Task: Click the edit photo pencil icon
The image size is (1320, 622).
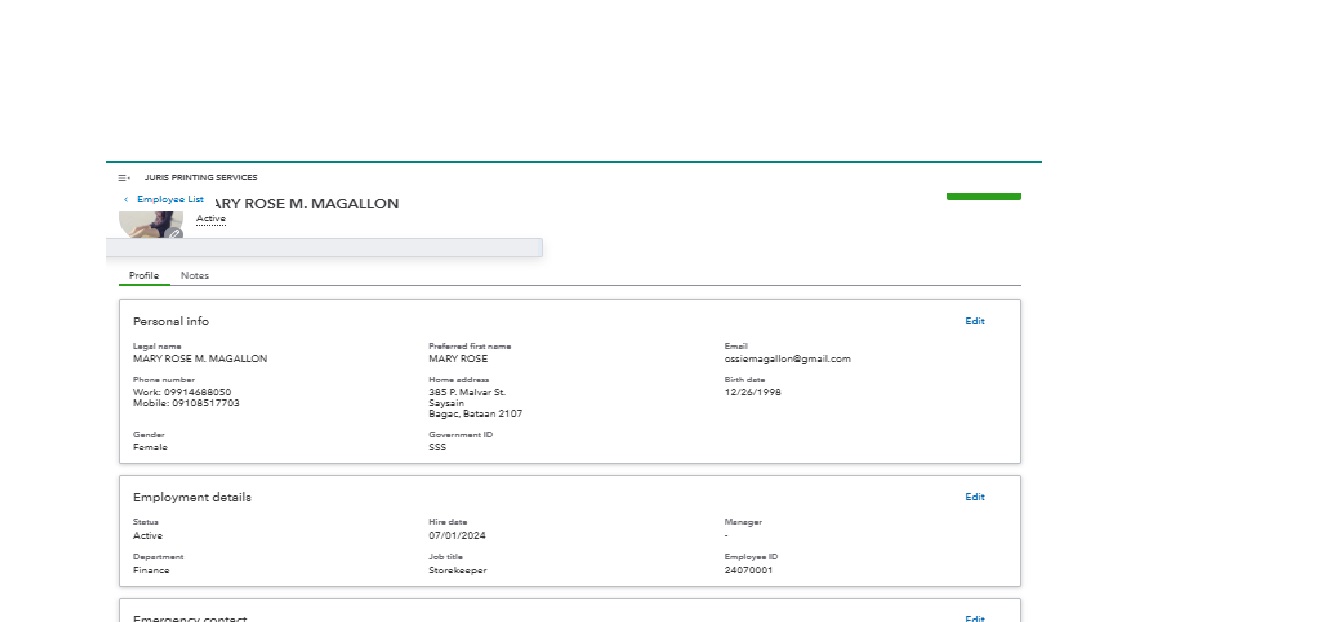Action: [x=174, y=233]
